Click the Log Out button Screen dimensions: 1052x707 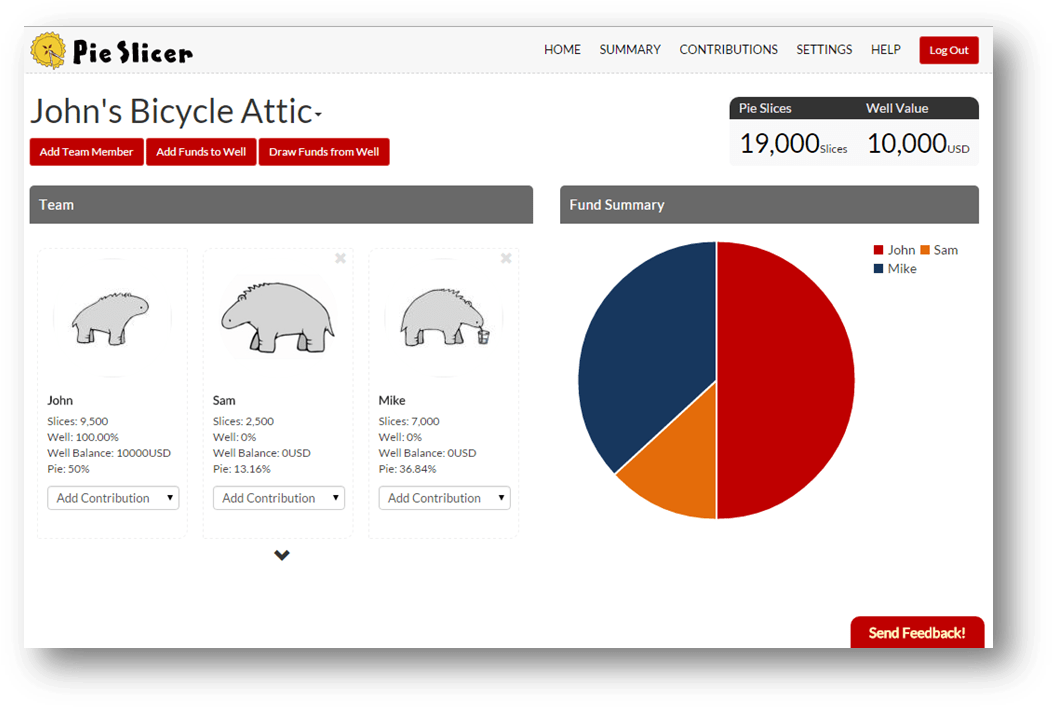[949, 50]
